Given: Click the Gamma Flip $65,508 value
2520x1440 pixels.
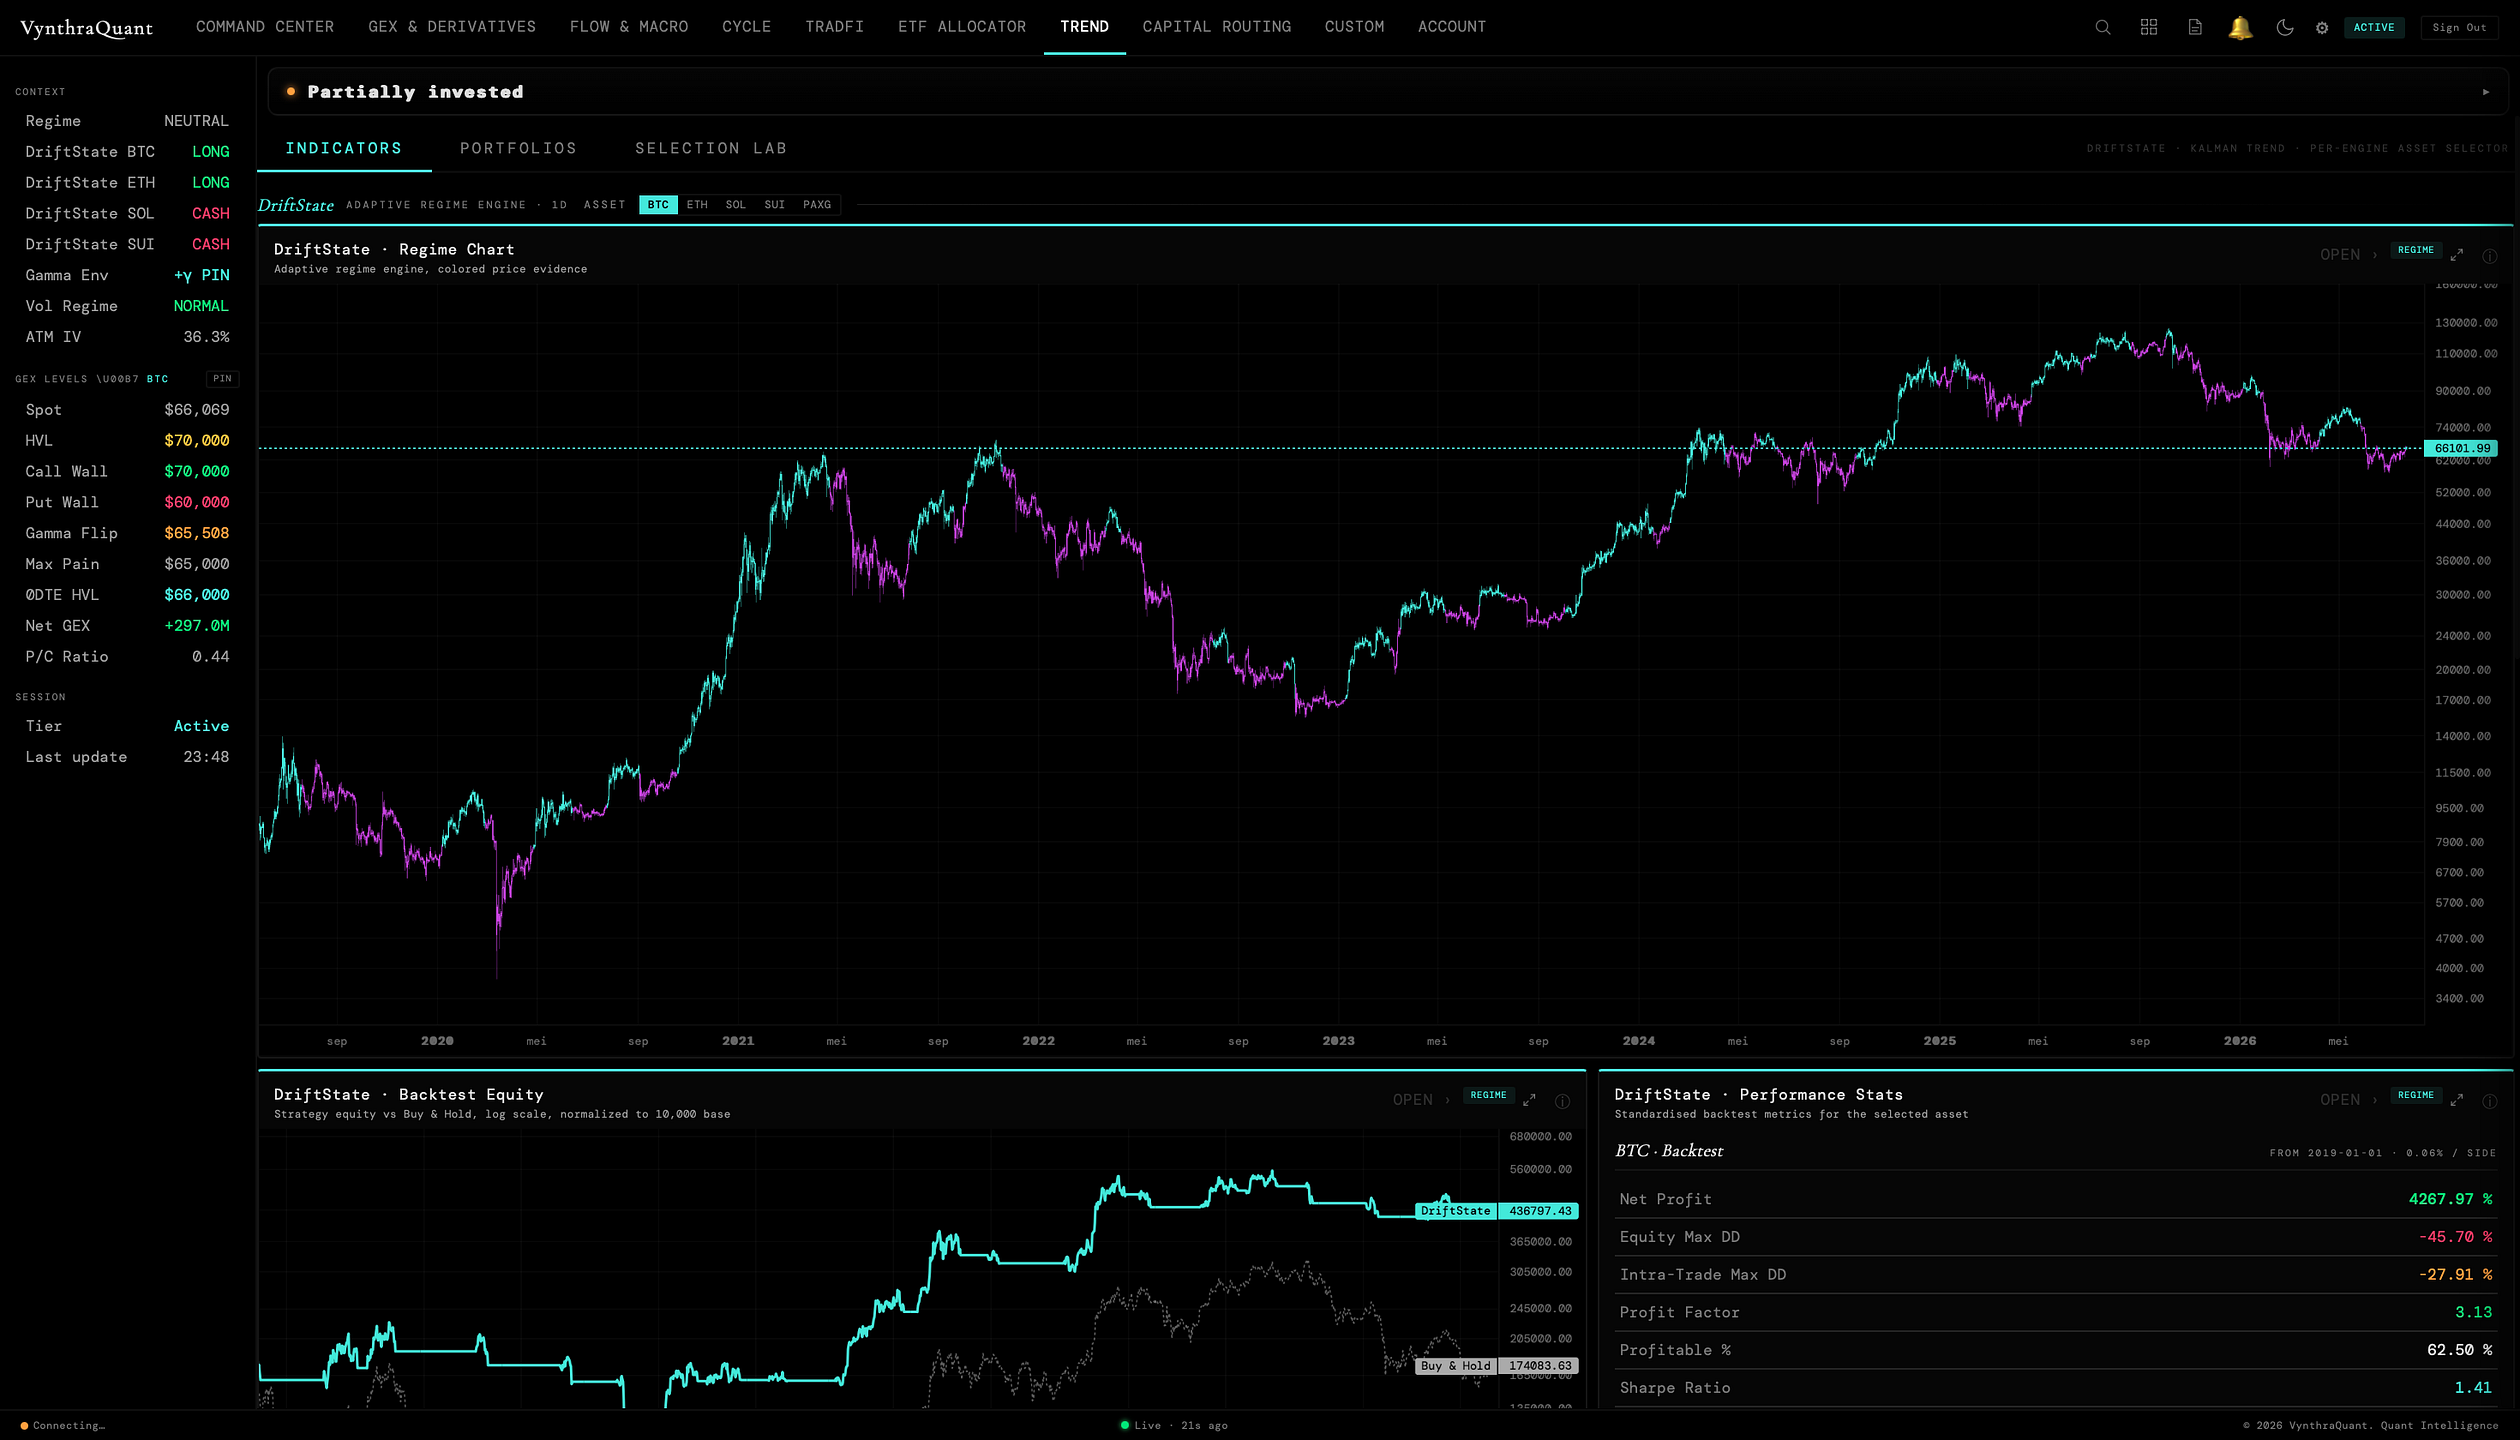Looking at the screenshot, I should [x=197, y=533].
